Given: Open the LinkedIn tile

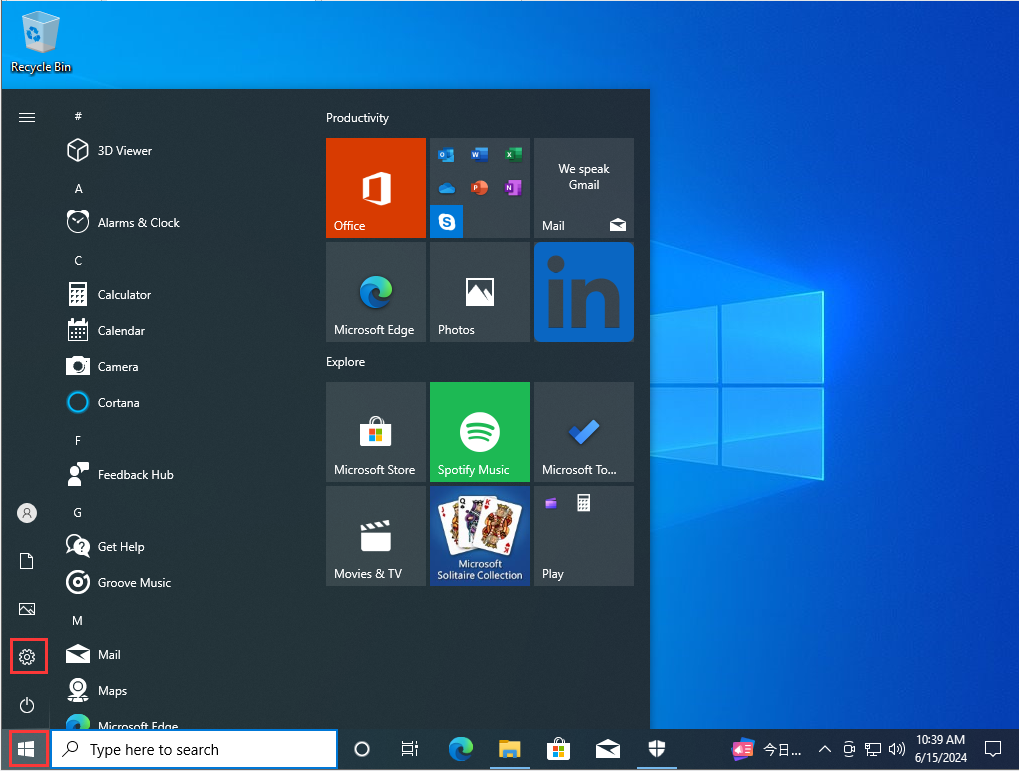Looking at the screenshot, I should click(x=584, y=292).
